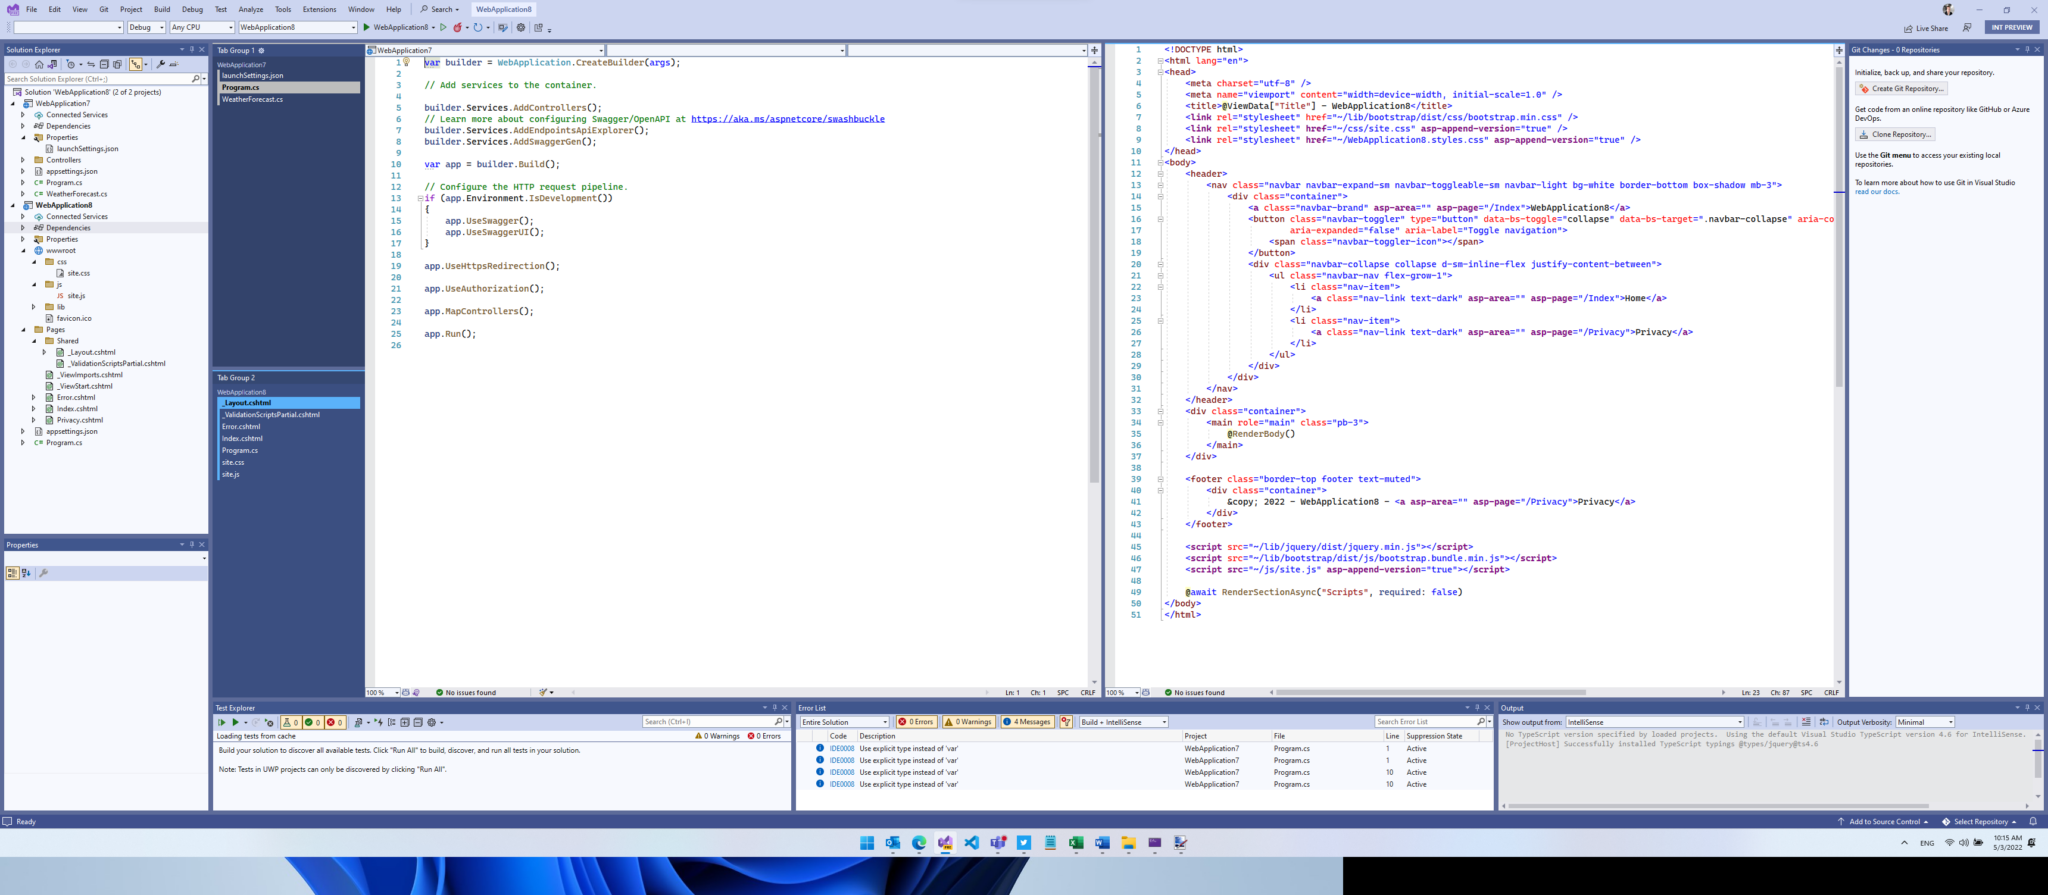
Task: Click Collapse All icon in Solution Explorer
Action: pos(104,64)
